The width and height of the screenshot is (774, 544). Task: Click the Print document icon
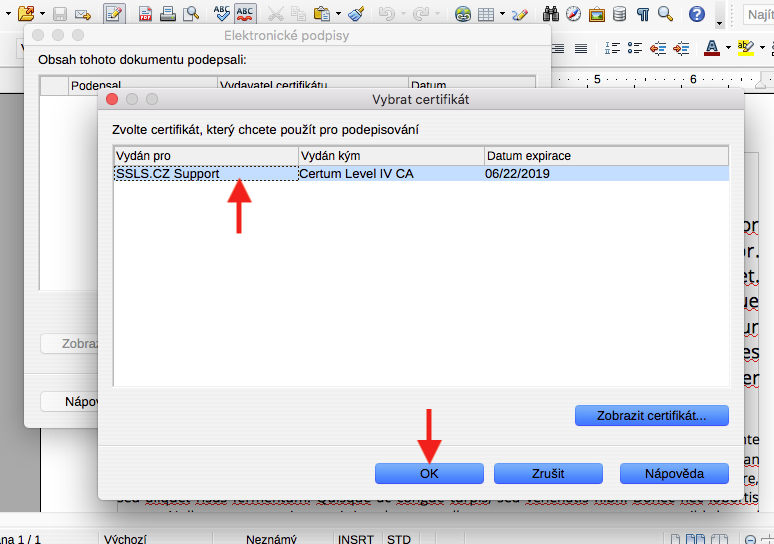pyautogui.click(x=168, y=14)
